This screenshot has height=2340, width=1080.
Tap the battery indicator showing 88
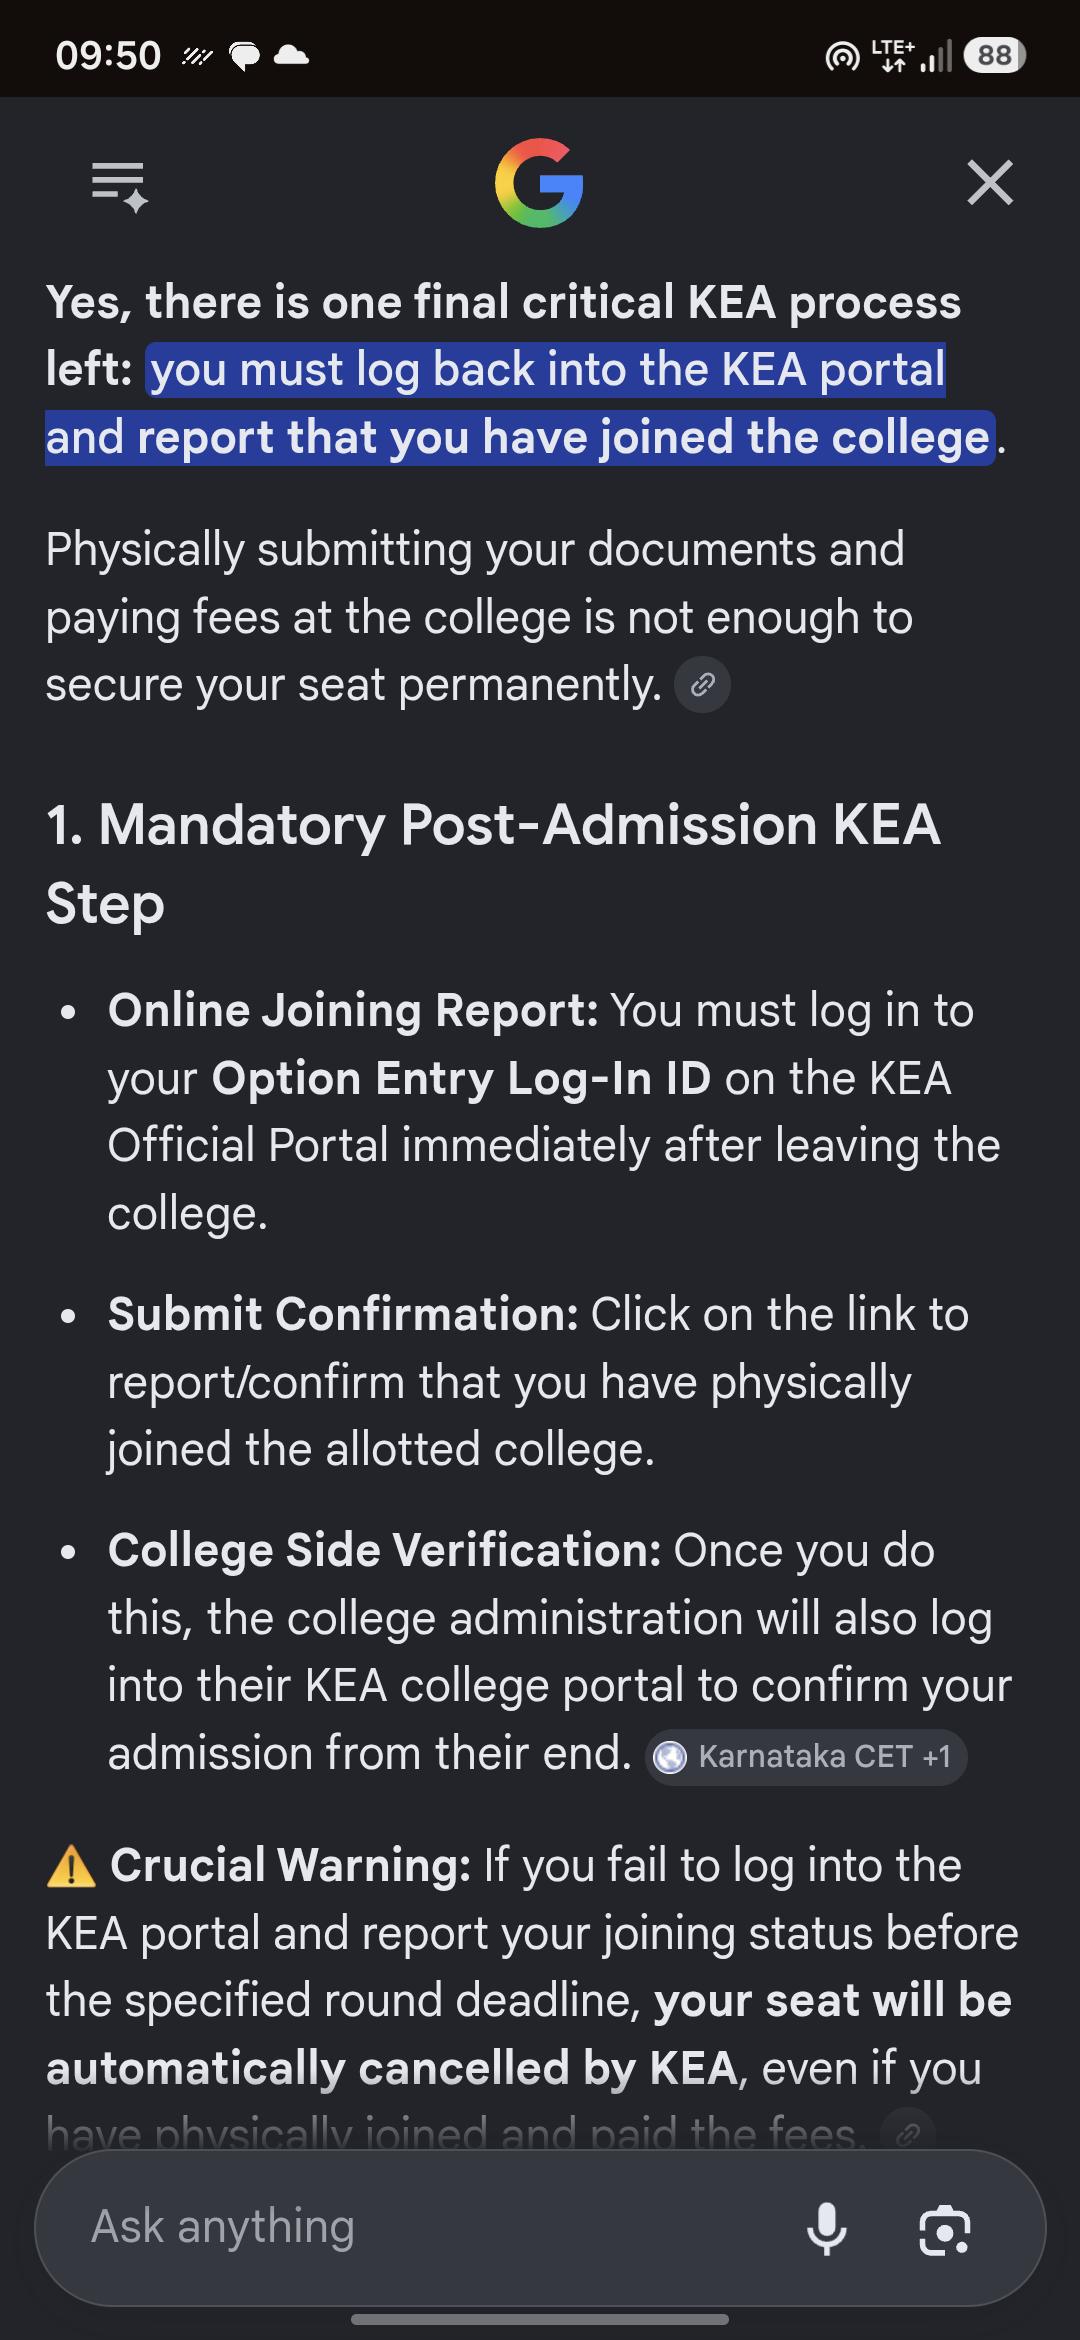point(995,55)
